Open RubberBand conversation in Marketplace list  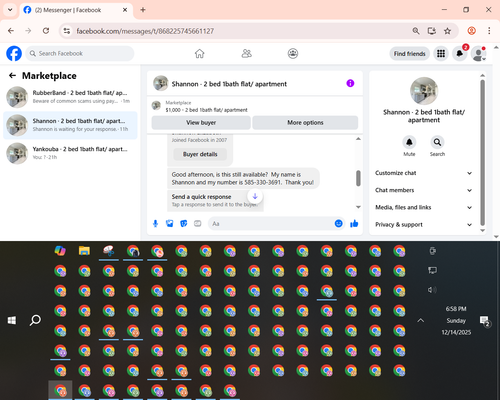click(70, 97)
